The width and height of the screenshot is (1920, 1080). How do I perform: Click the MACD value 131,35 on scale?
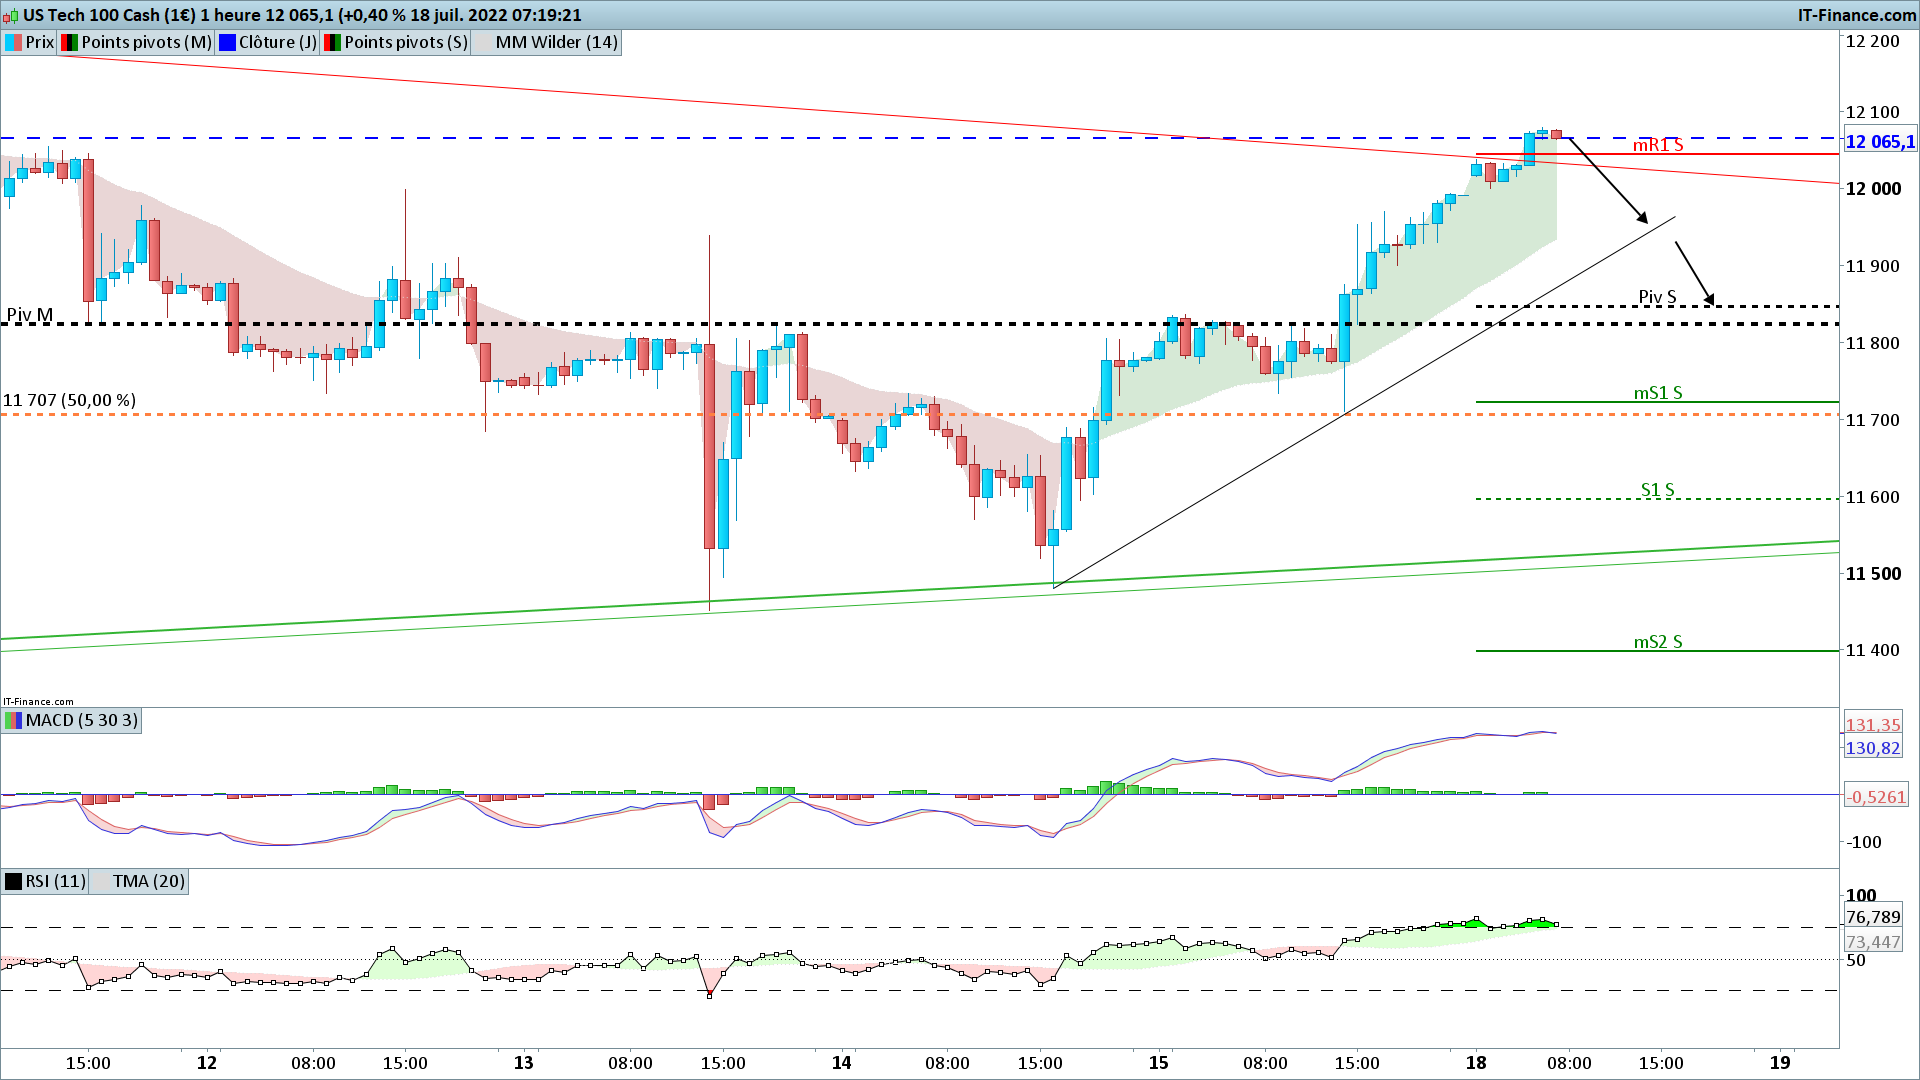(1873, 725)
